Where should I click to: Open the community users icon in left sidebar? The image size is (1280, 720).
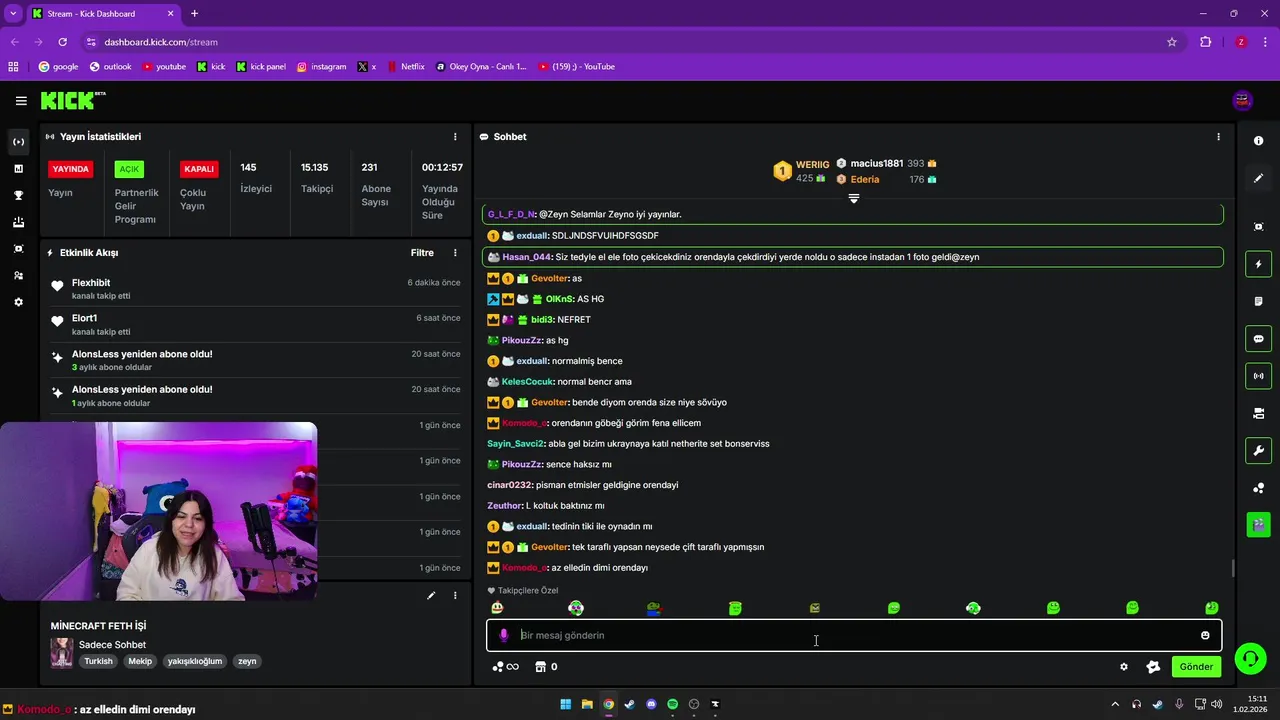(18, 275)
